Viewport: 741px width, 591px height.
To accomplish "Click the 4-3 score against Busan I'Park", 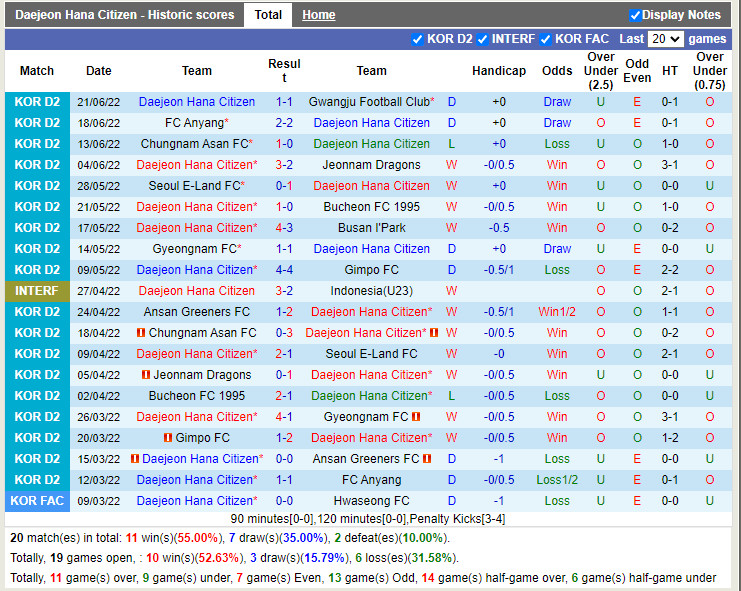I will click(x=284, y=228).
